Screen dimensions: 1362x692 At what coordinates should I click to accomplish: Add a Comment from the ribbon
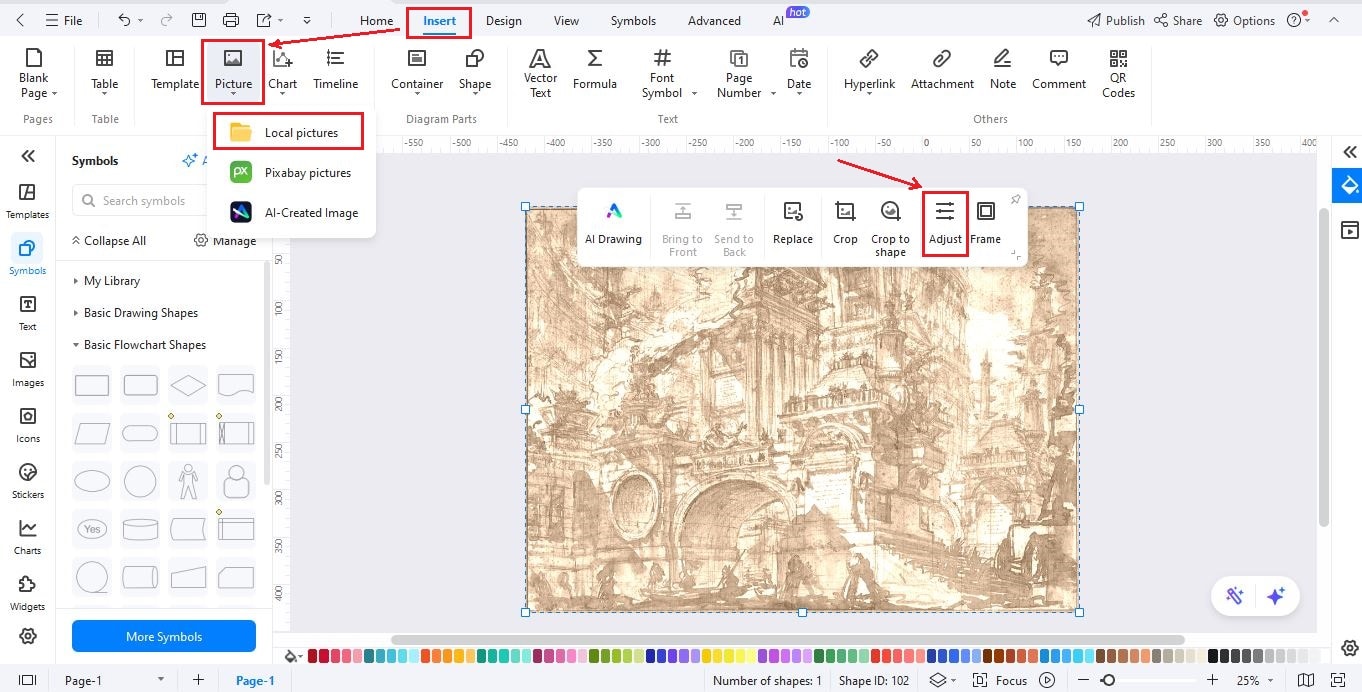[x=1059, y=70]
